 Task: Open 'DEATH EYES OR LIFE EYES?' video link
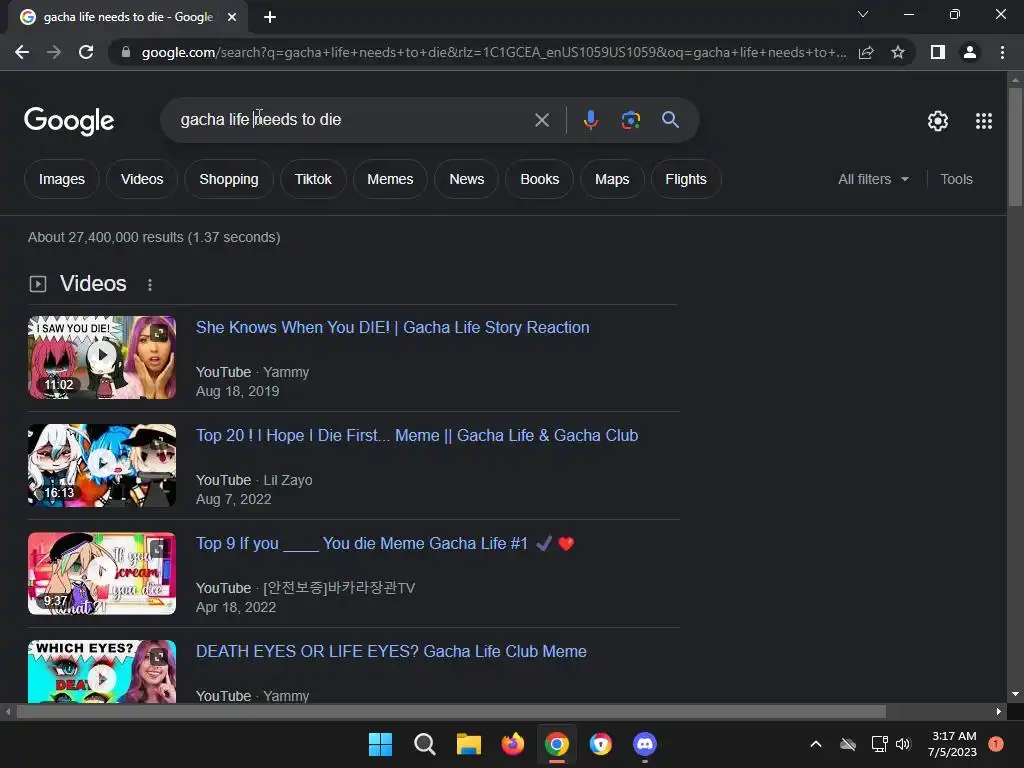click(x=391, y=651)
